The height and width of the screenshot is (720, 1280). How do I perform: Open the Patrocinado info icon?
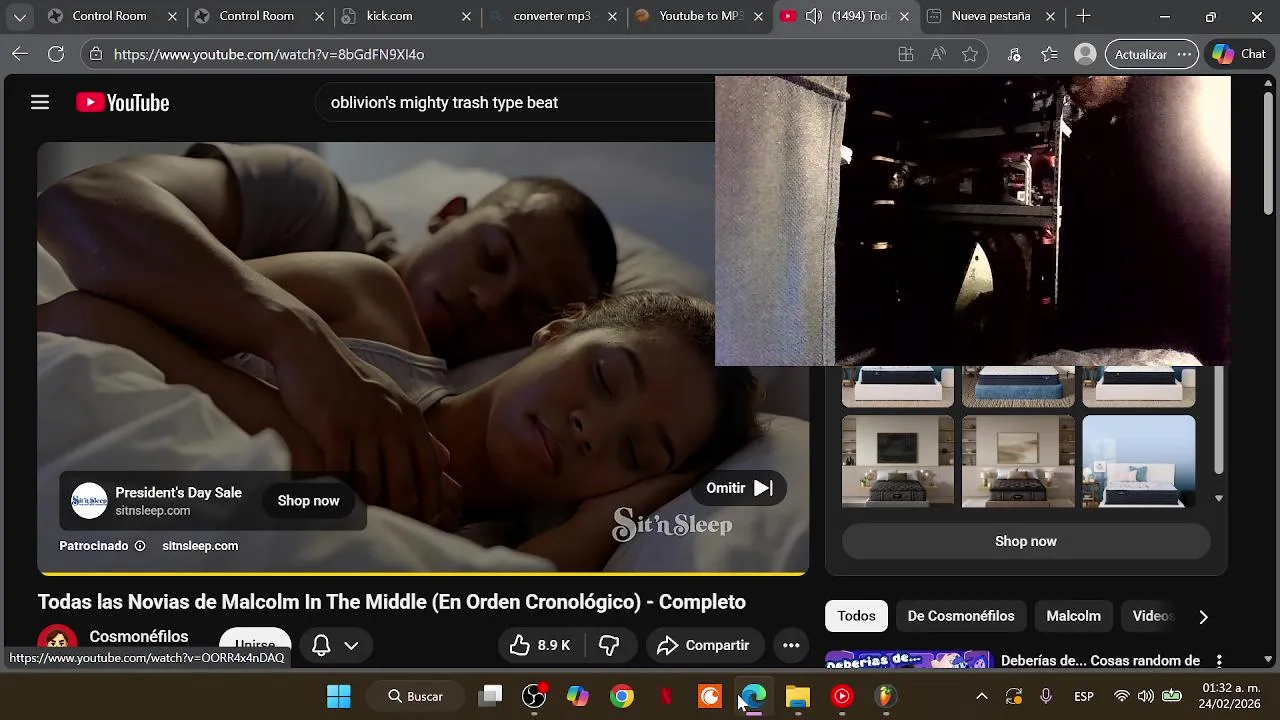point(140,546)
